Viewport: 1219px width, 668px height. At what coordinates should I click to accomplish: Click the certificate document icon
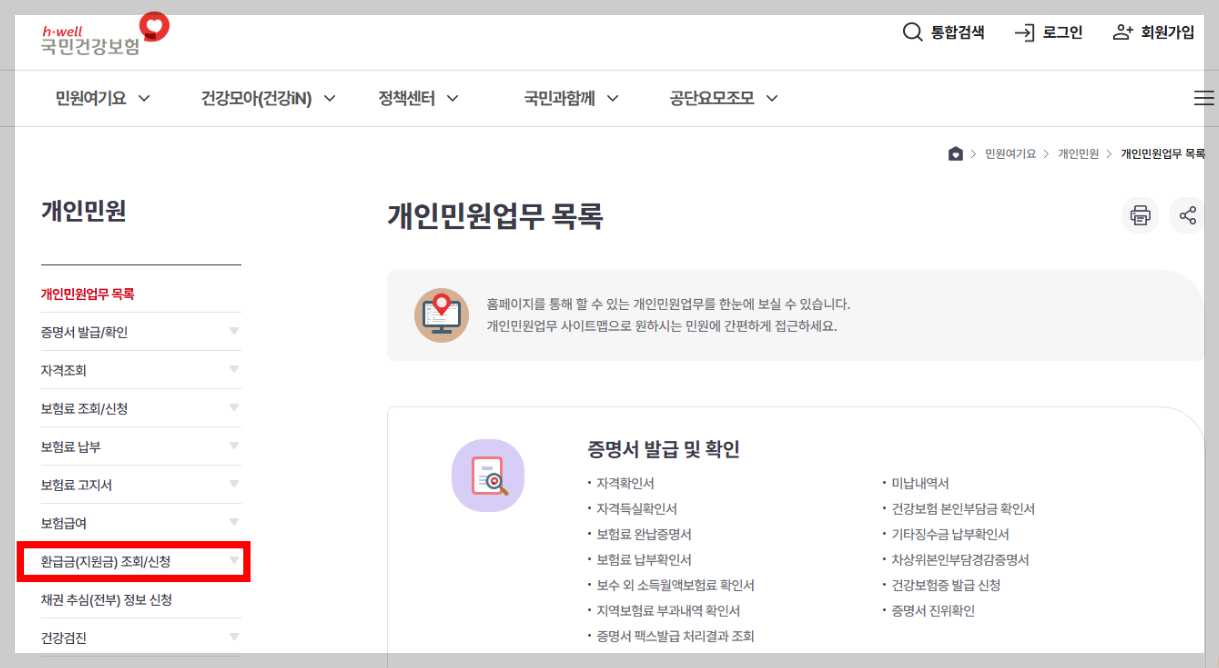click(488, 475)
